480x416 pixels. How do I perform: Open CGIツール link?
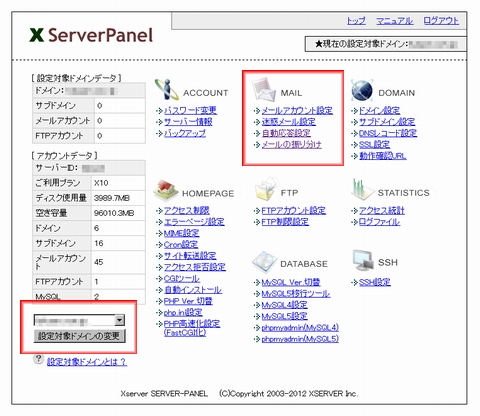coord(182,278)
